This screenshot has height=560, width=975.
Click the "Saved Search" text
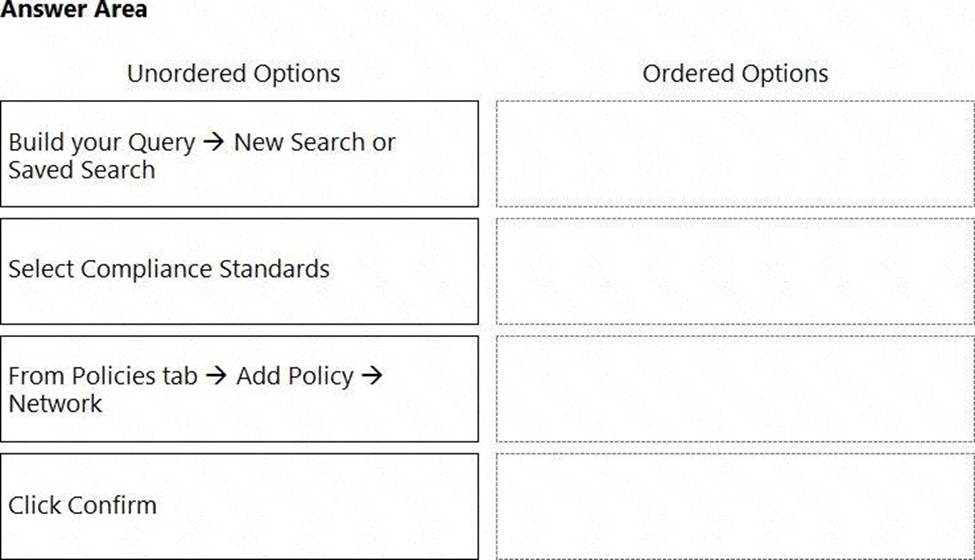coord(82,170)
